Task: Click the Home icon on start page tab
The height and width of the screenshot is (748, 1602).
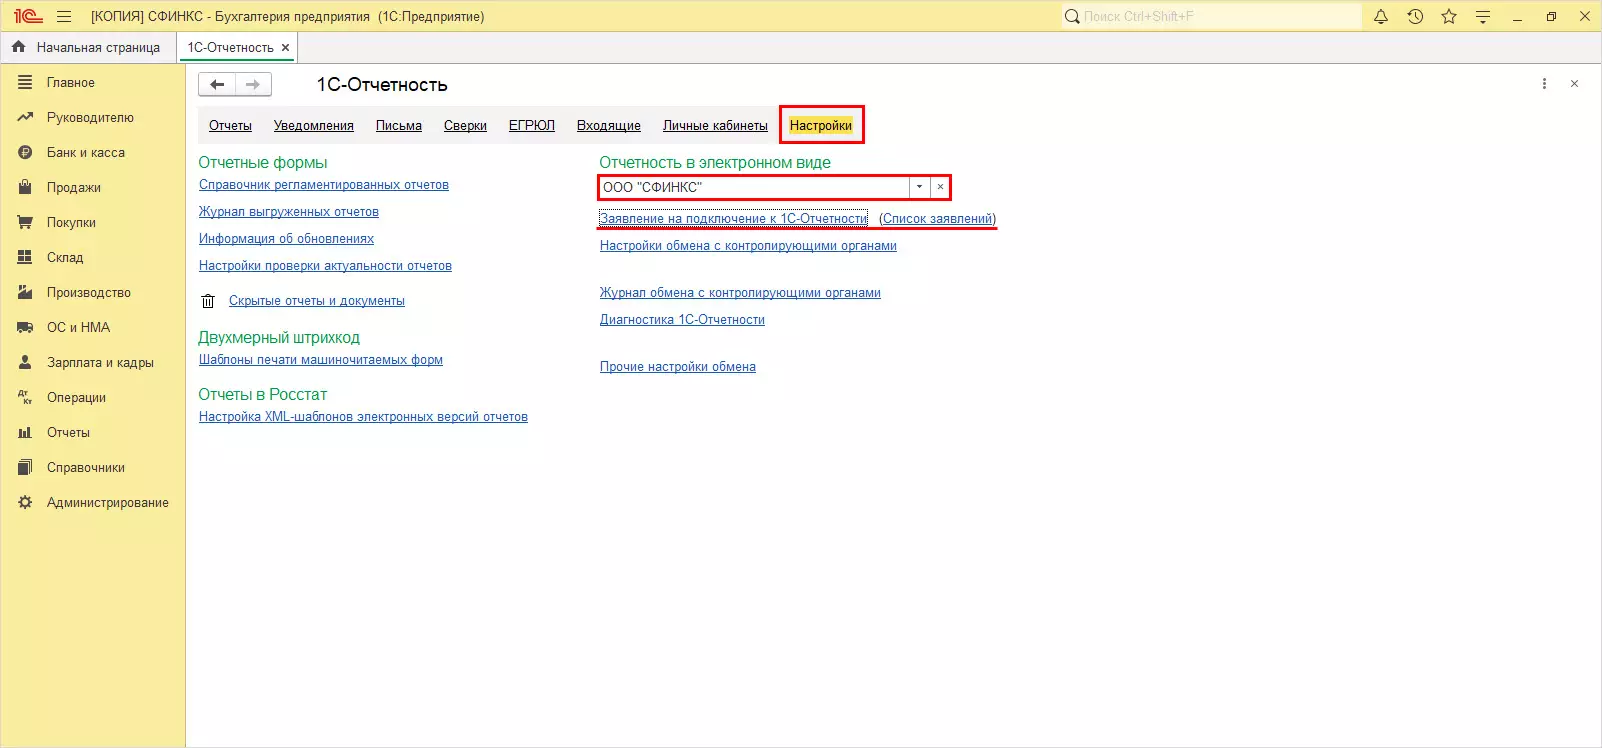Action: [19, 47]
